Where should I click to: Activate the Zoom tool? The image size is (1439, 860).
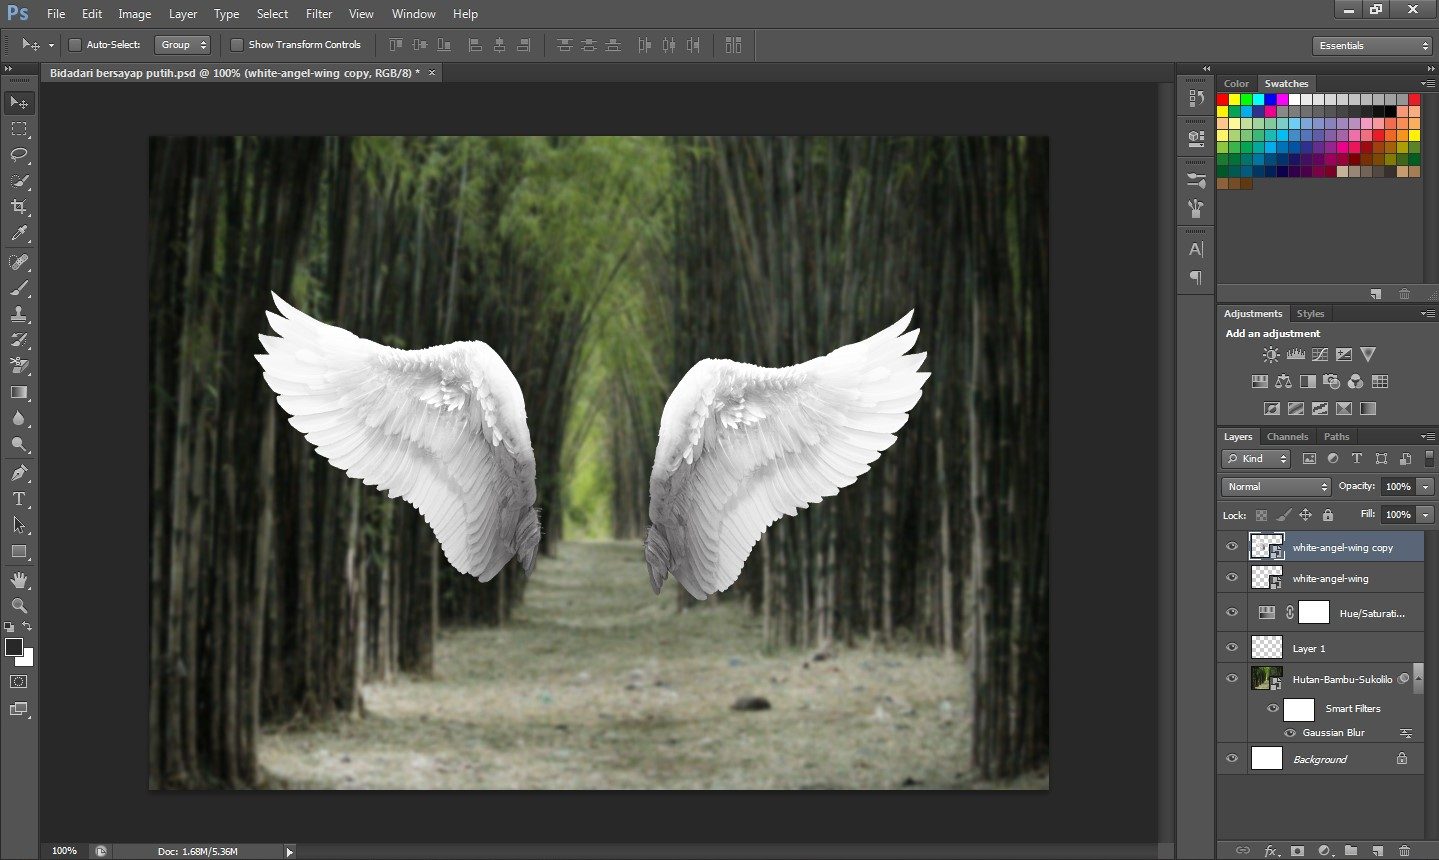point(19,606)
